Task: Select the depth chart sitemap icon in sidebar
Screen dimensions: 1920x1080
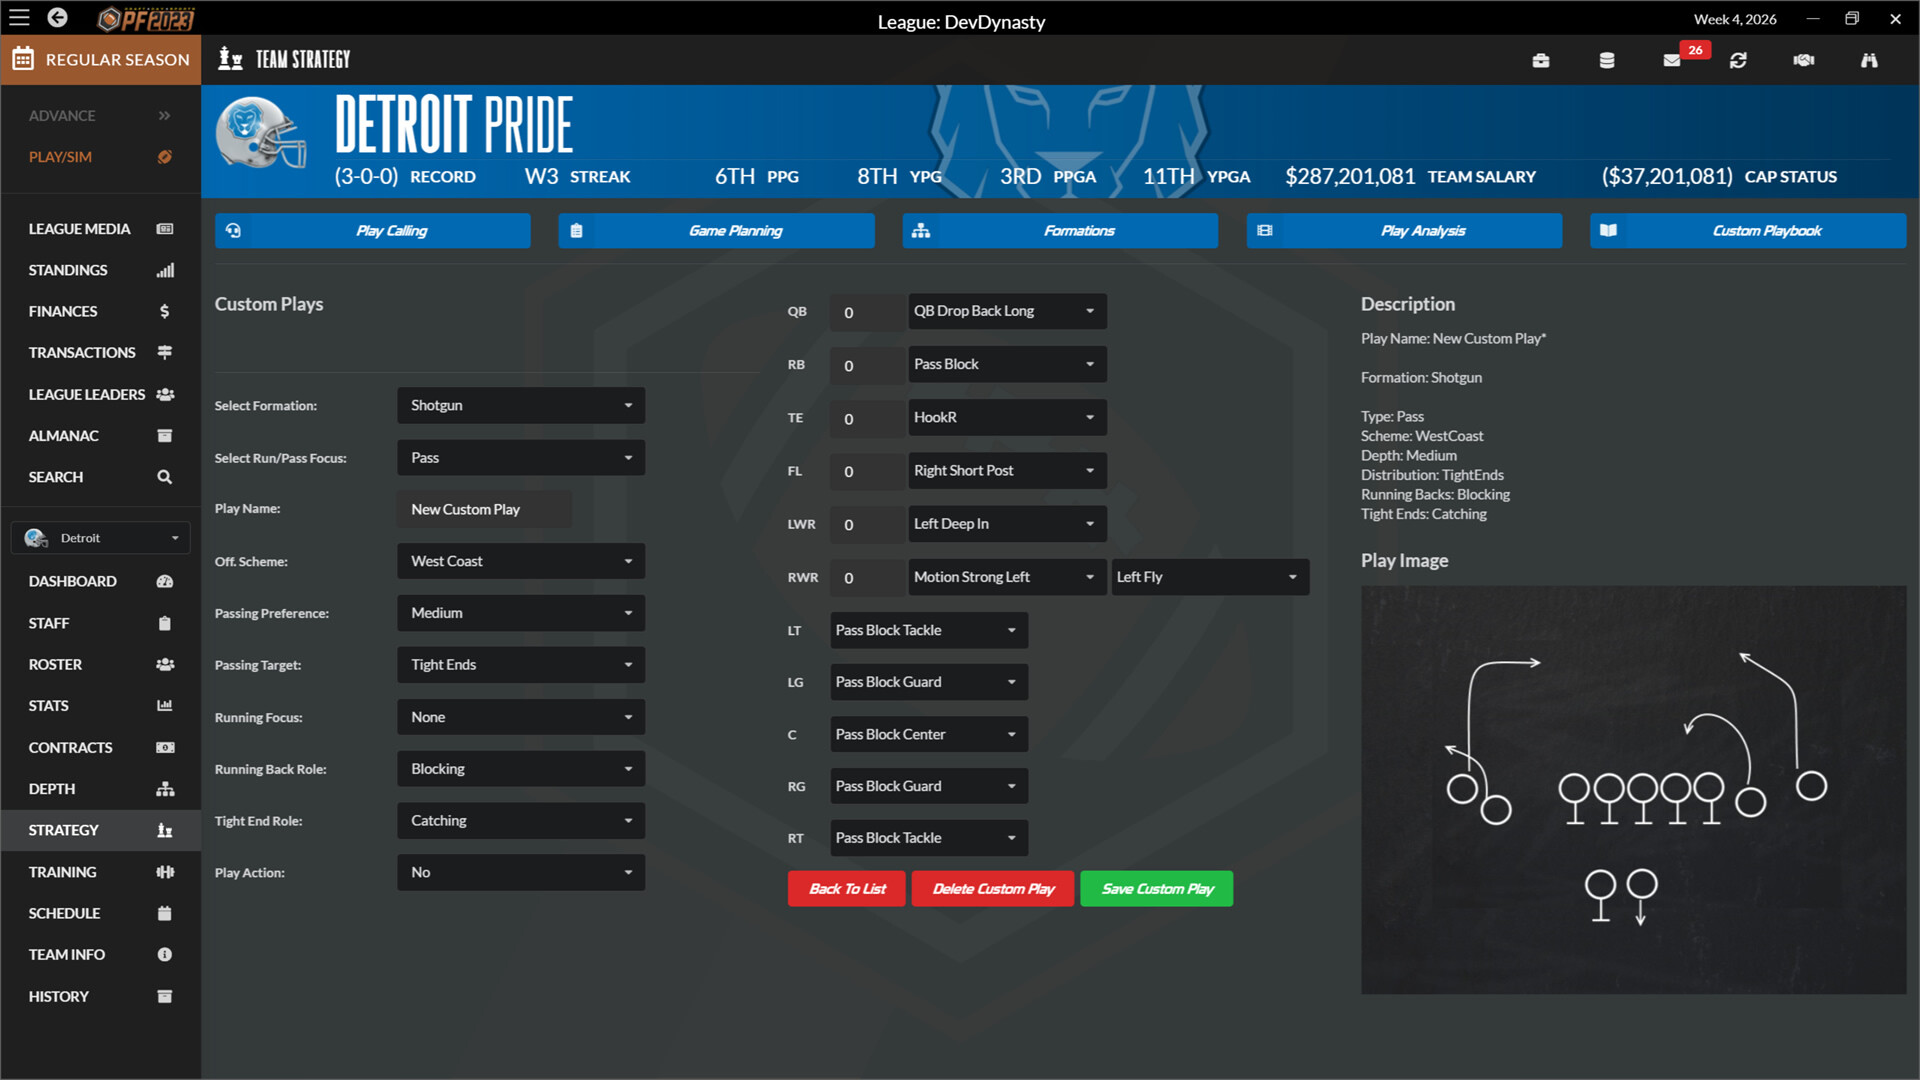Action: click(x=164, y=789)
